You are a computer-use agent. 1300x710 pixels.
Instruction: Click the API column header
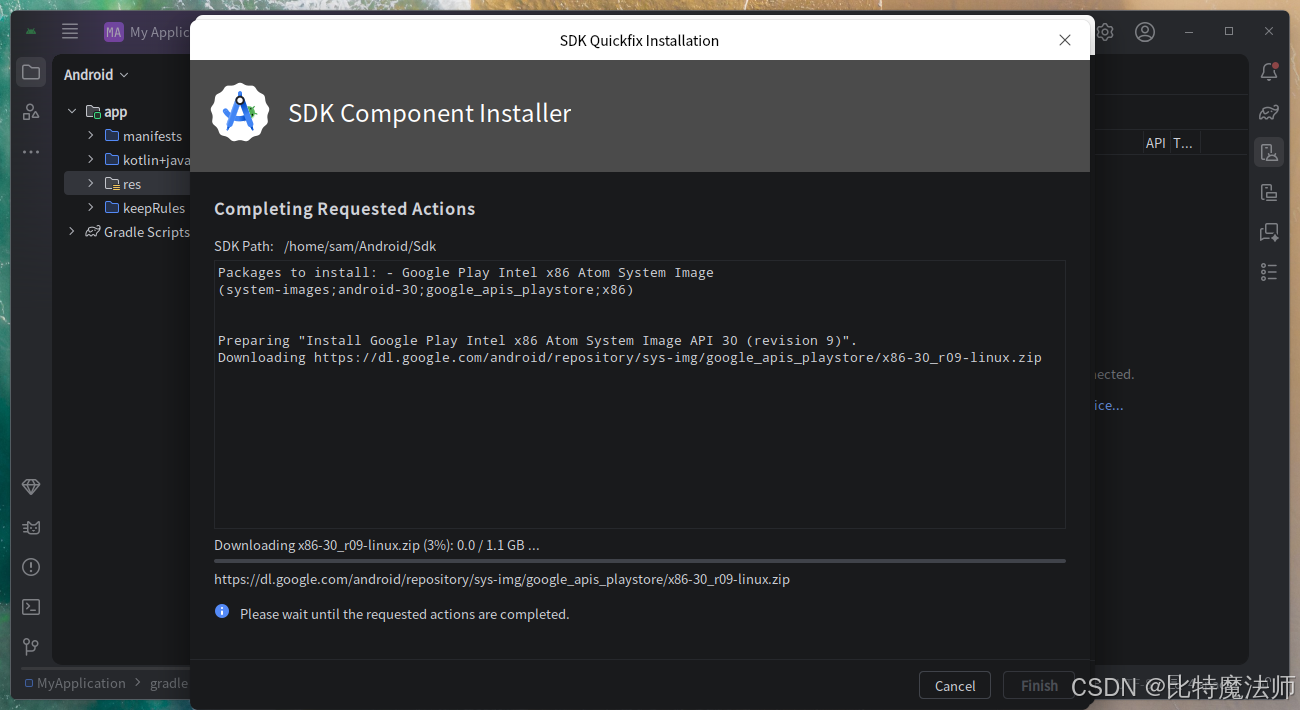click(x=1155, y=143)
